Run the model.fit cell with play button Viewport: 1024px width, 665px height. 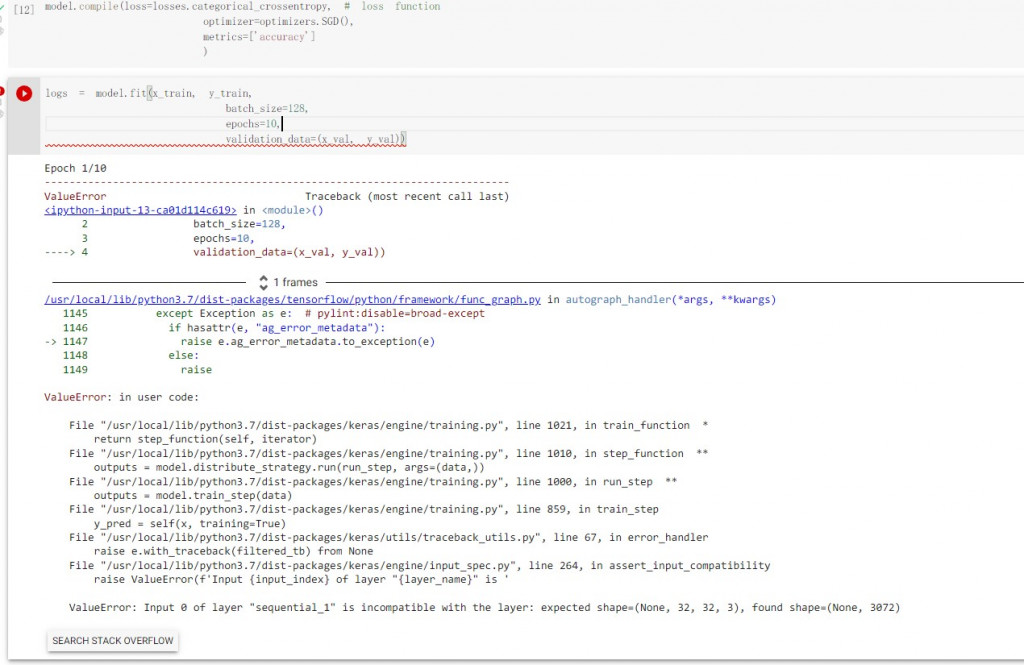(x=24, y=93)
